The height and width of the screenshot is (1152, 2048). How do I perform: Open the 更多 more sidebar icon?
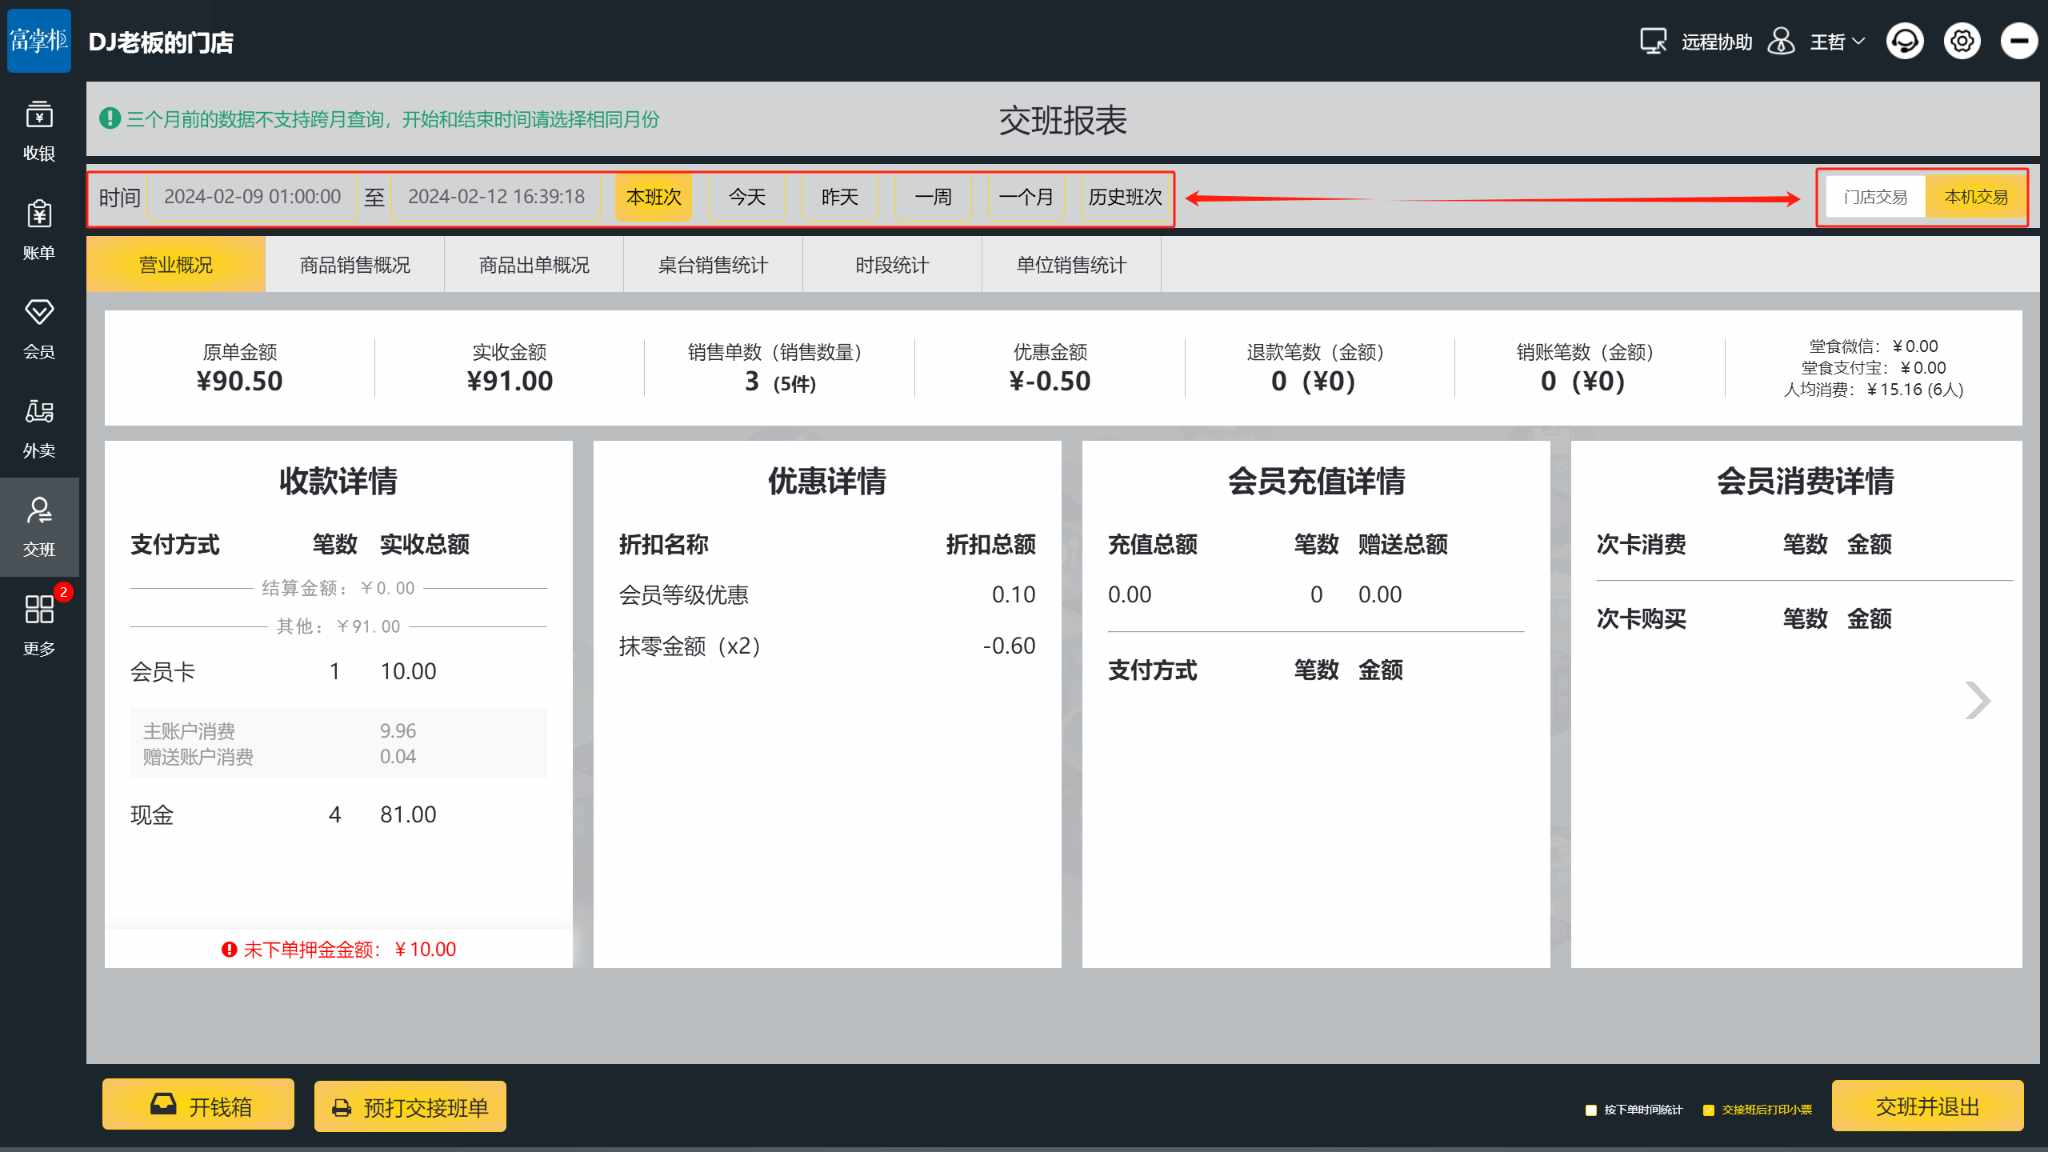[x=39, y=625]
